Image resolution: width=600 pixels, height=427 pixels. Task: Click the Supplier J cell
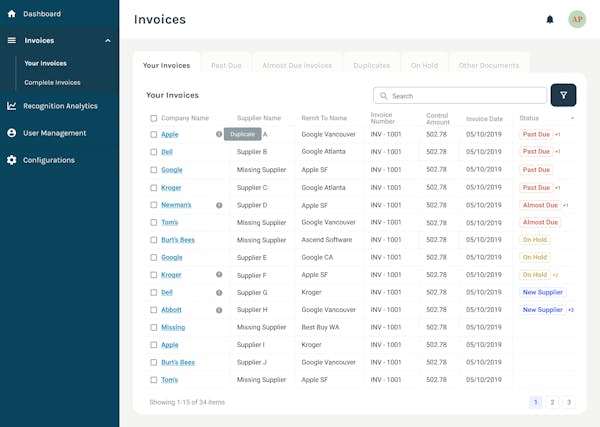point(252,362)
